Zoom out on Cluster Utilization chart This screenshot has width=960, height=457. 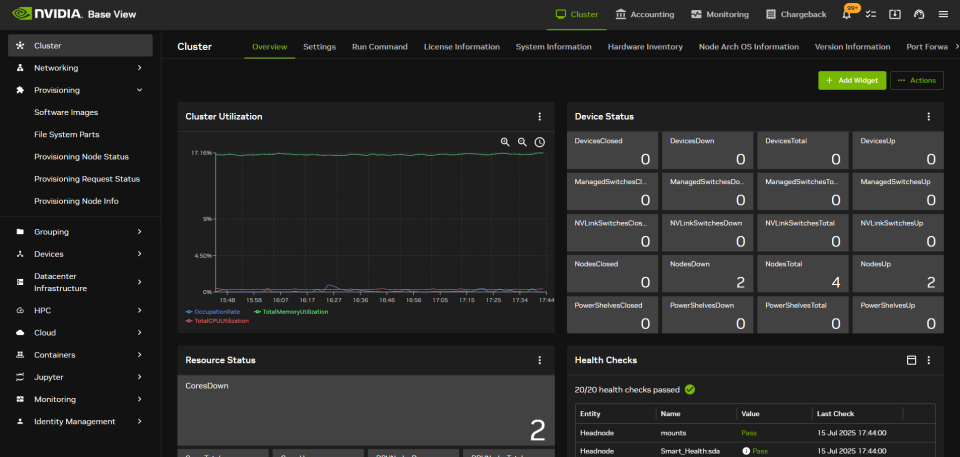522,143
